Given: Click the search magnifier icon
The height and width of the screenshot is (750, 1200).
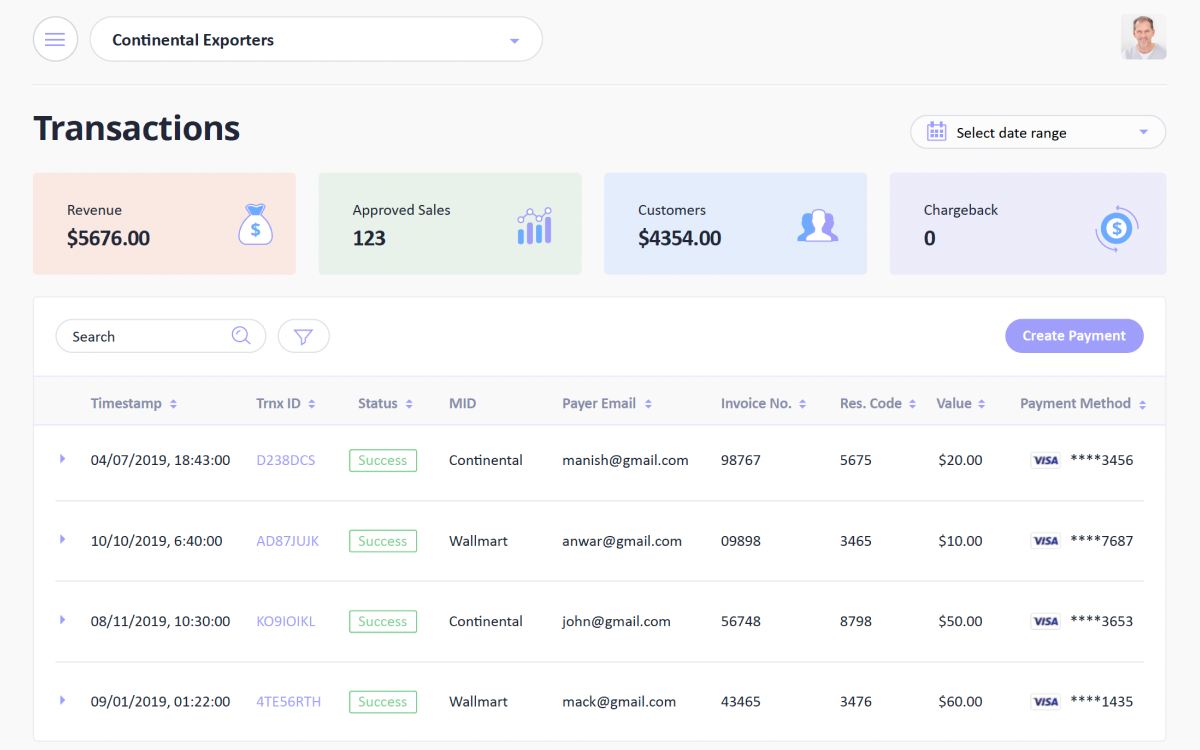Looking at the screenshot, I should [x=241, y=336].
